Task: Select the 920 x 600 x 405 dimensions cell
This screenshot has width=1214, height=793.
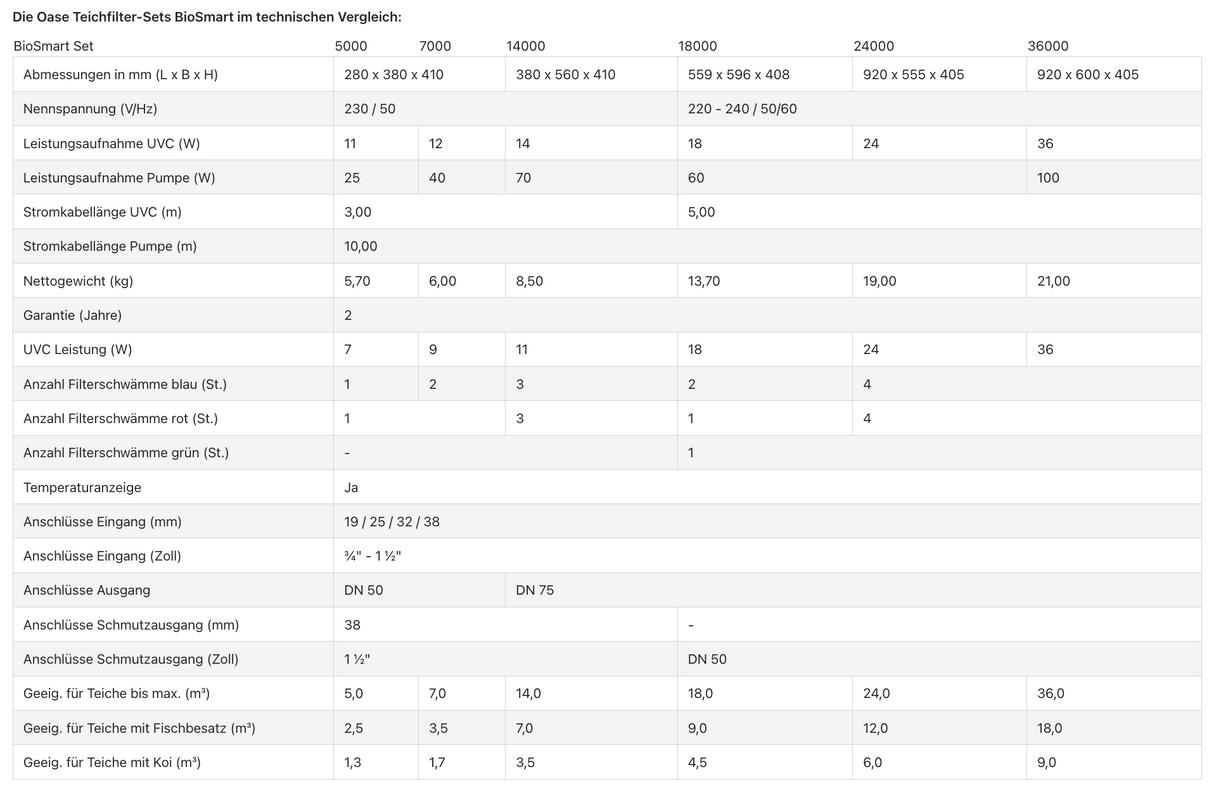Action: coord(1088,75)
